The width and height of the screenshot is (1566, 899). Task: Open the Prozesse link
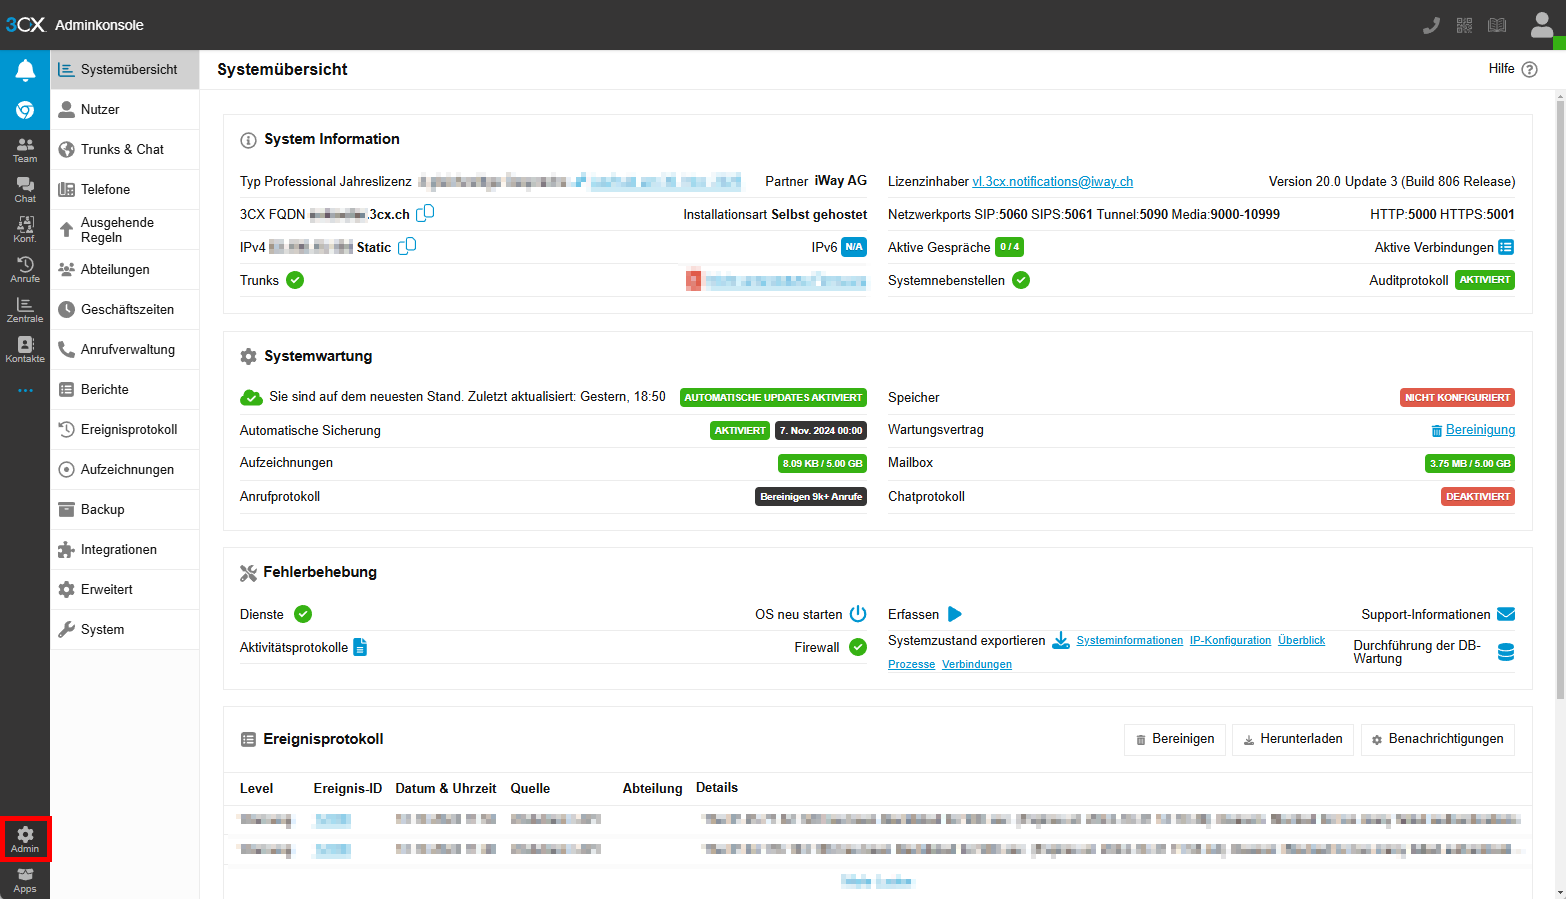(x=911, y=664)
